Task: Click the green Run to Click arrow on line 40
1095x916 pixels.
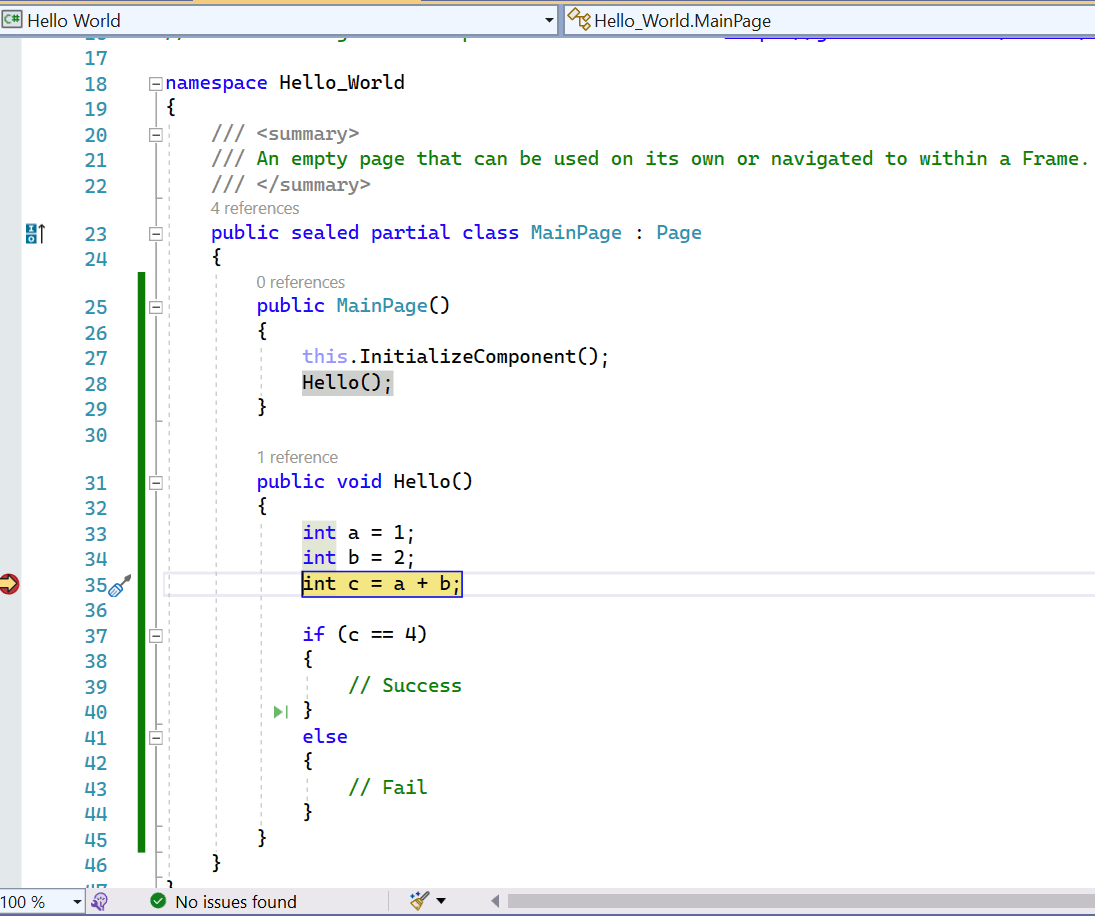Action: pyautogui.click(x=281, y=711)
